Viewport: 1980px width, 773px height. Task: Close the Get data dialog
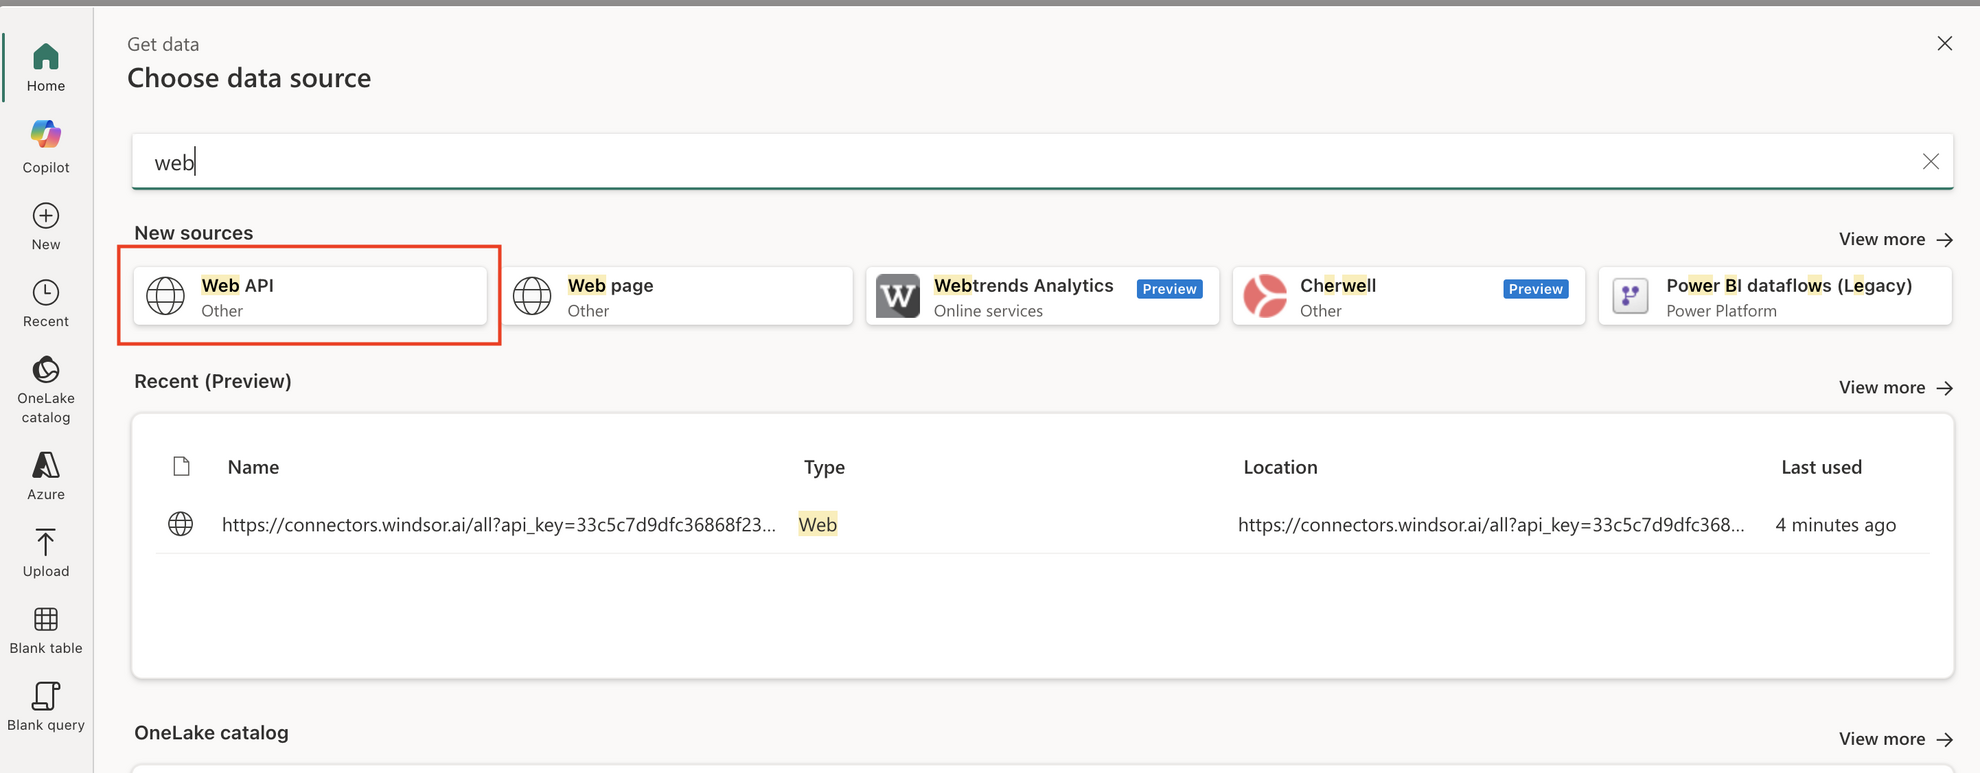1944,43
